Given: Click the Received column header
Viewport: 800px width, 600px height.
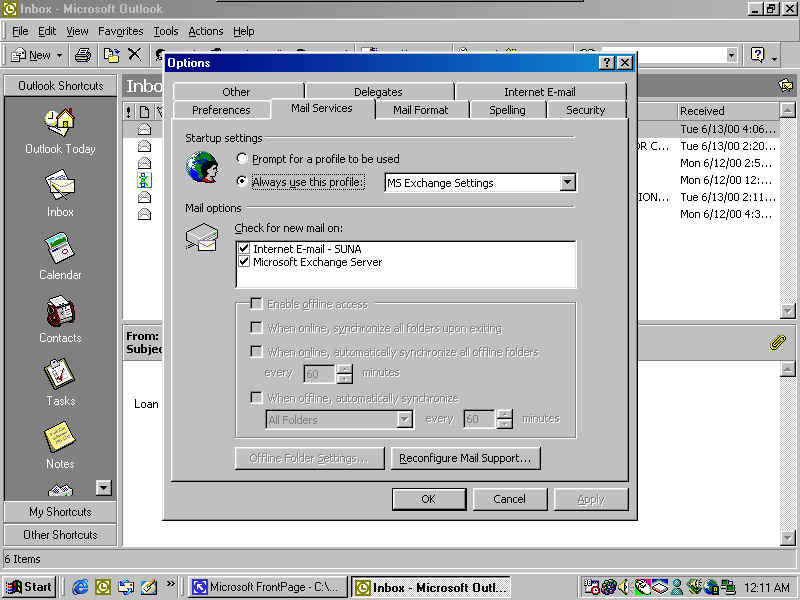Looking at the screenshot, I should coord(729,111).
